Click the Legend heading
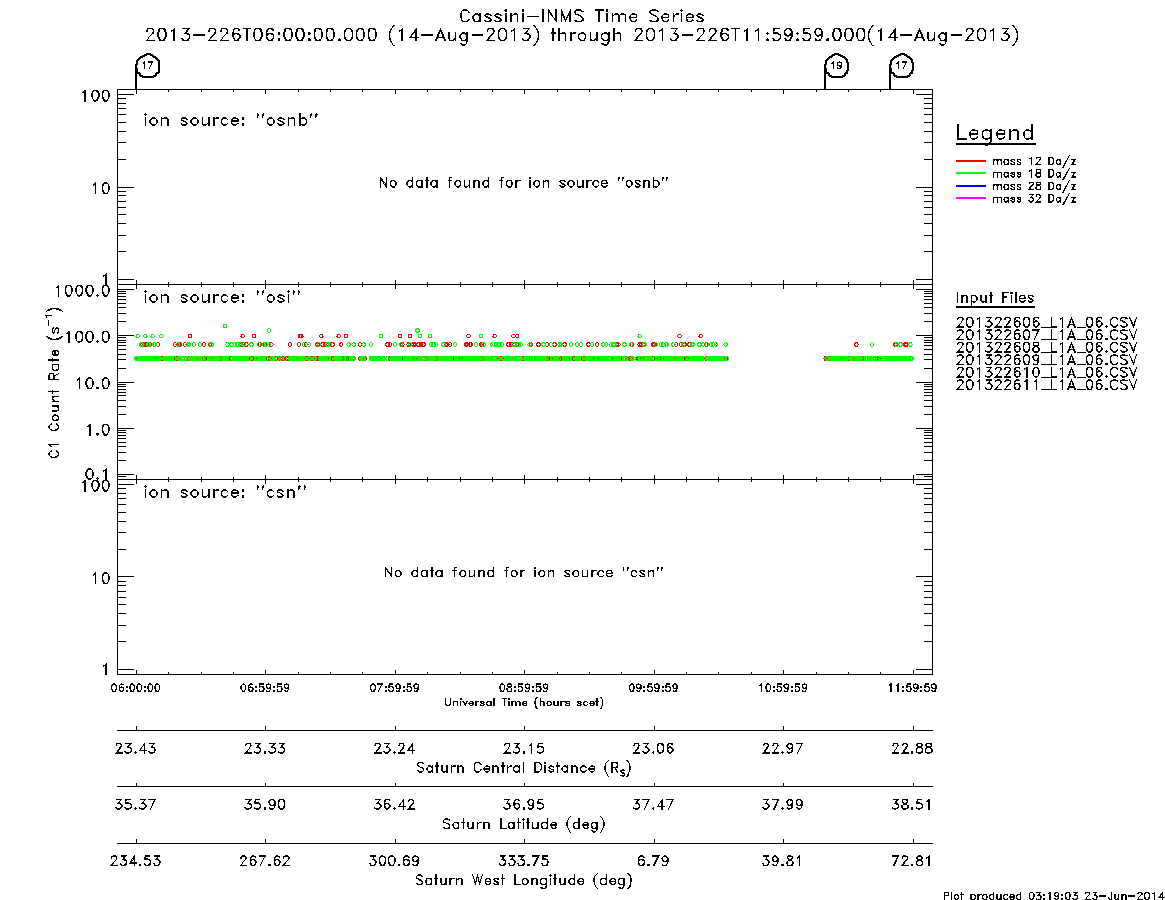This screenshot has height=900, width=1165. (995, 133)
